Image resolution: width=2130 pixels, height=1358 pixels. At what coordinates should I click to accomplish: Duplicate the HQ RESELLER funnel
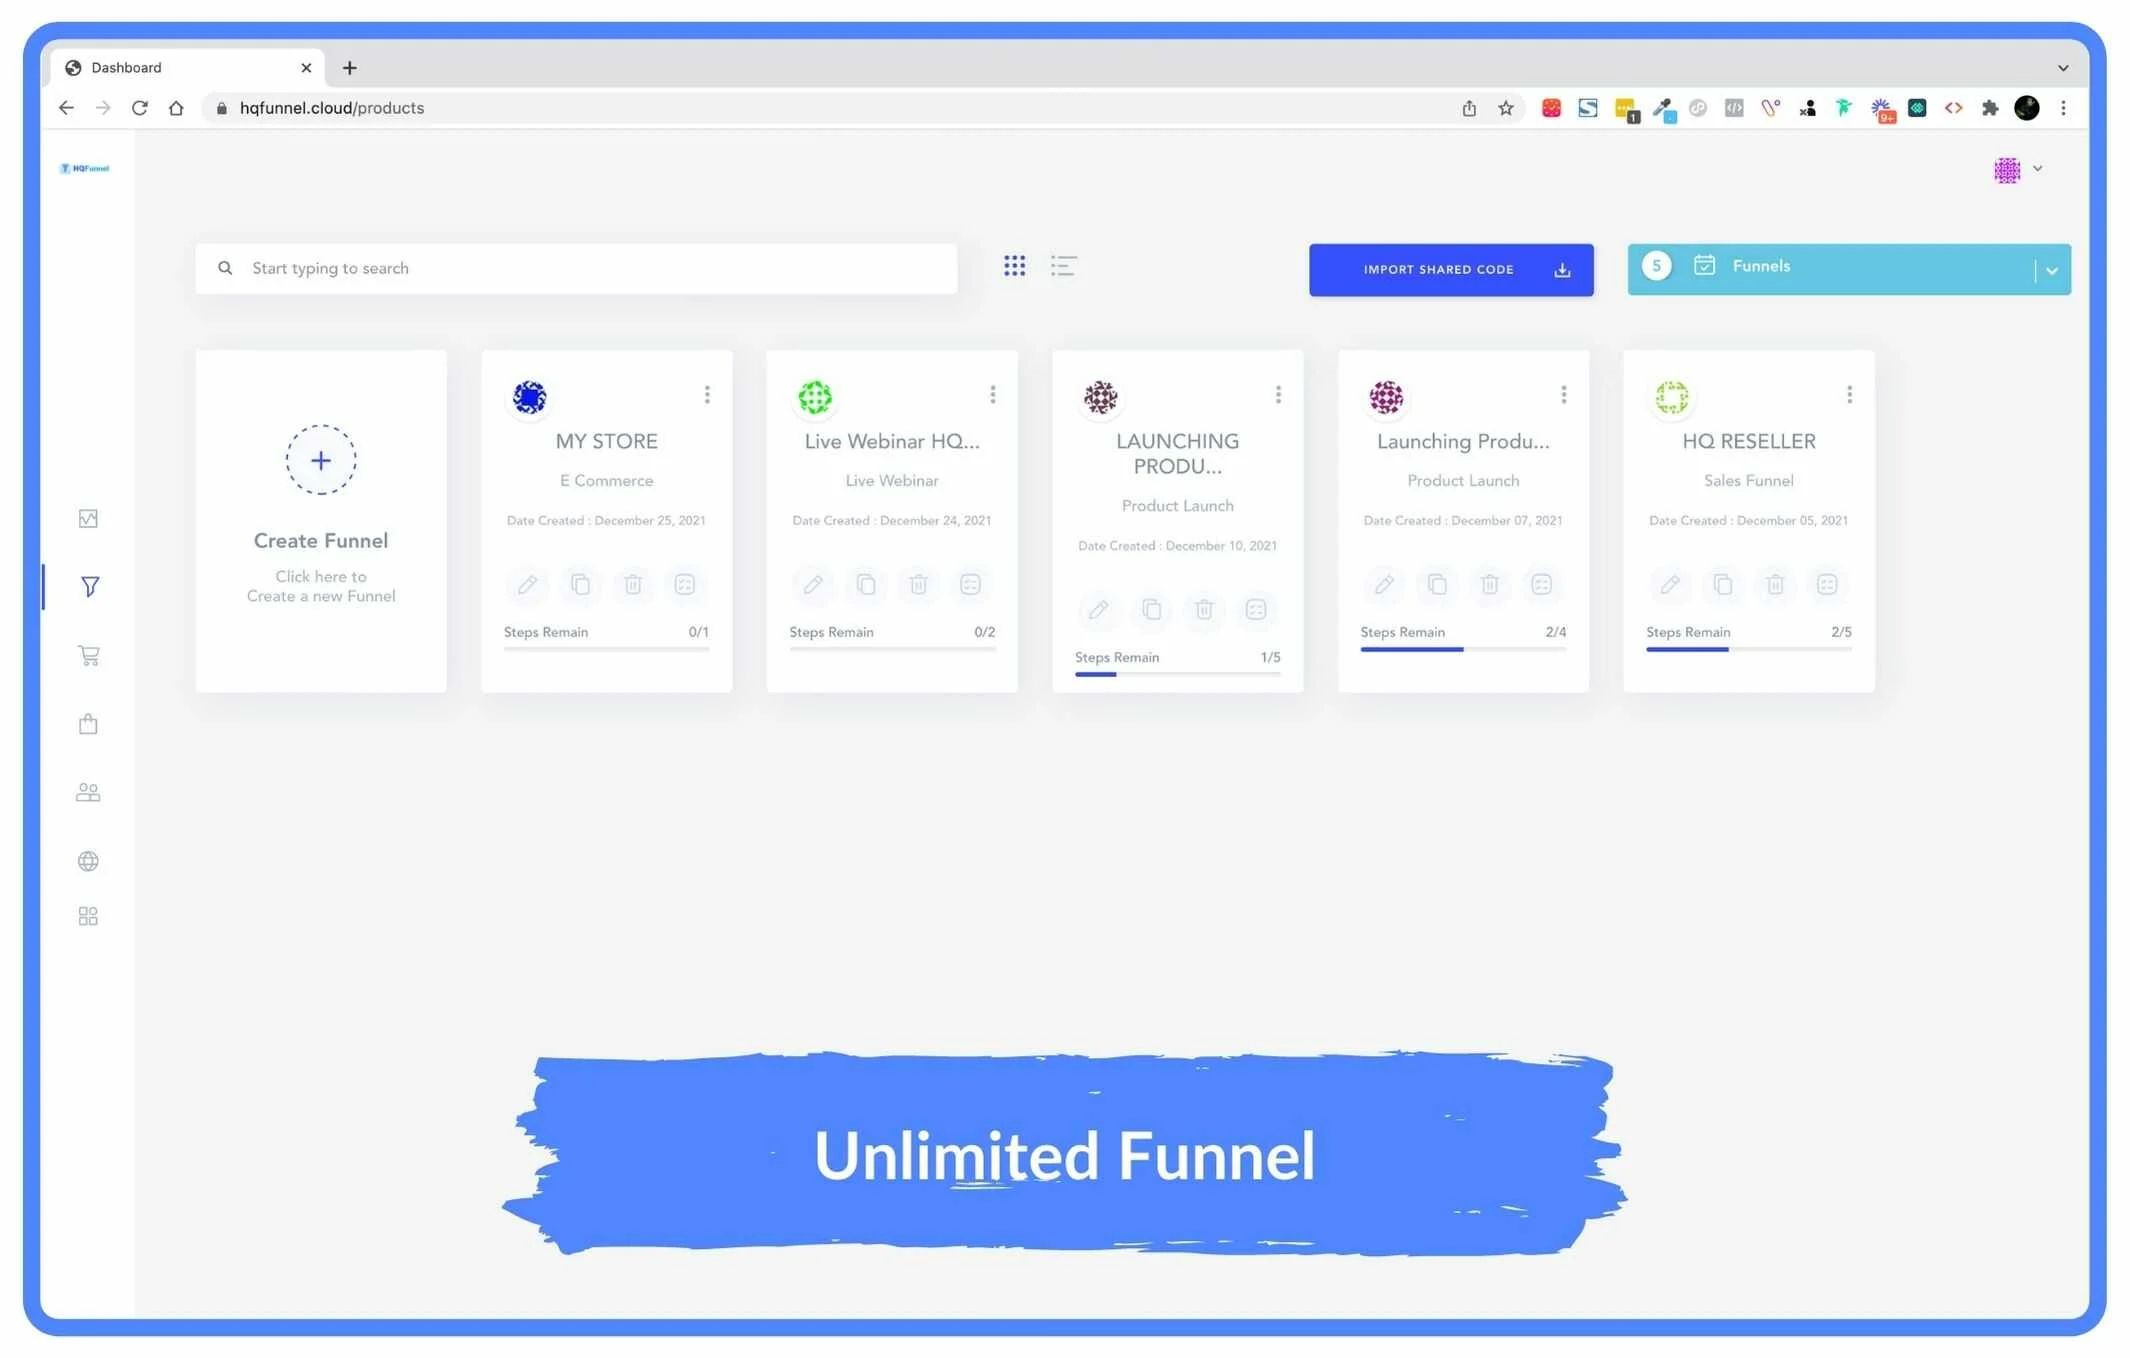click(1722, 584)
